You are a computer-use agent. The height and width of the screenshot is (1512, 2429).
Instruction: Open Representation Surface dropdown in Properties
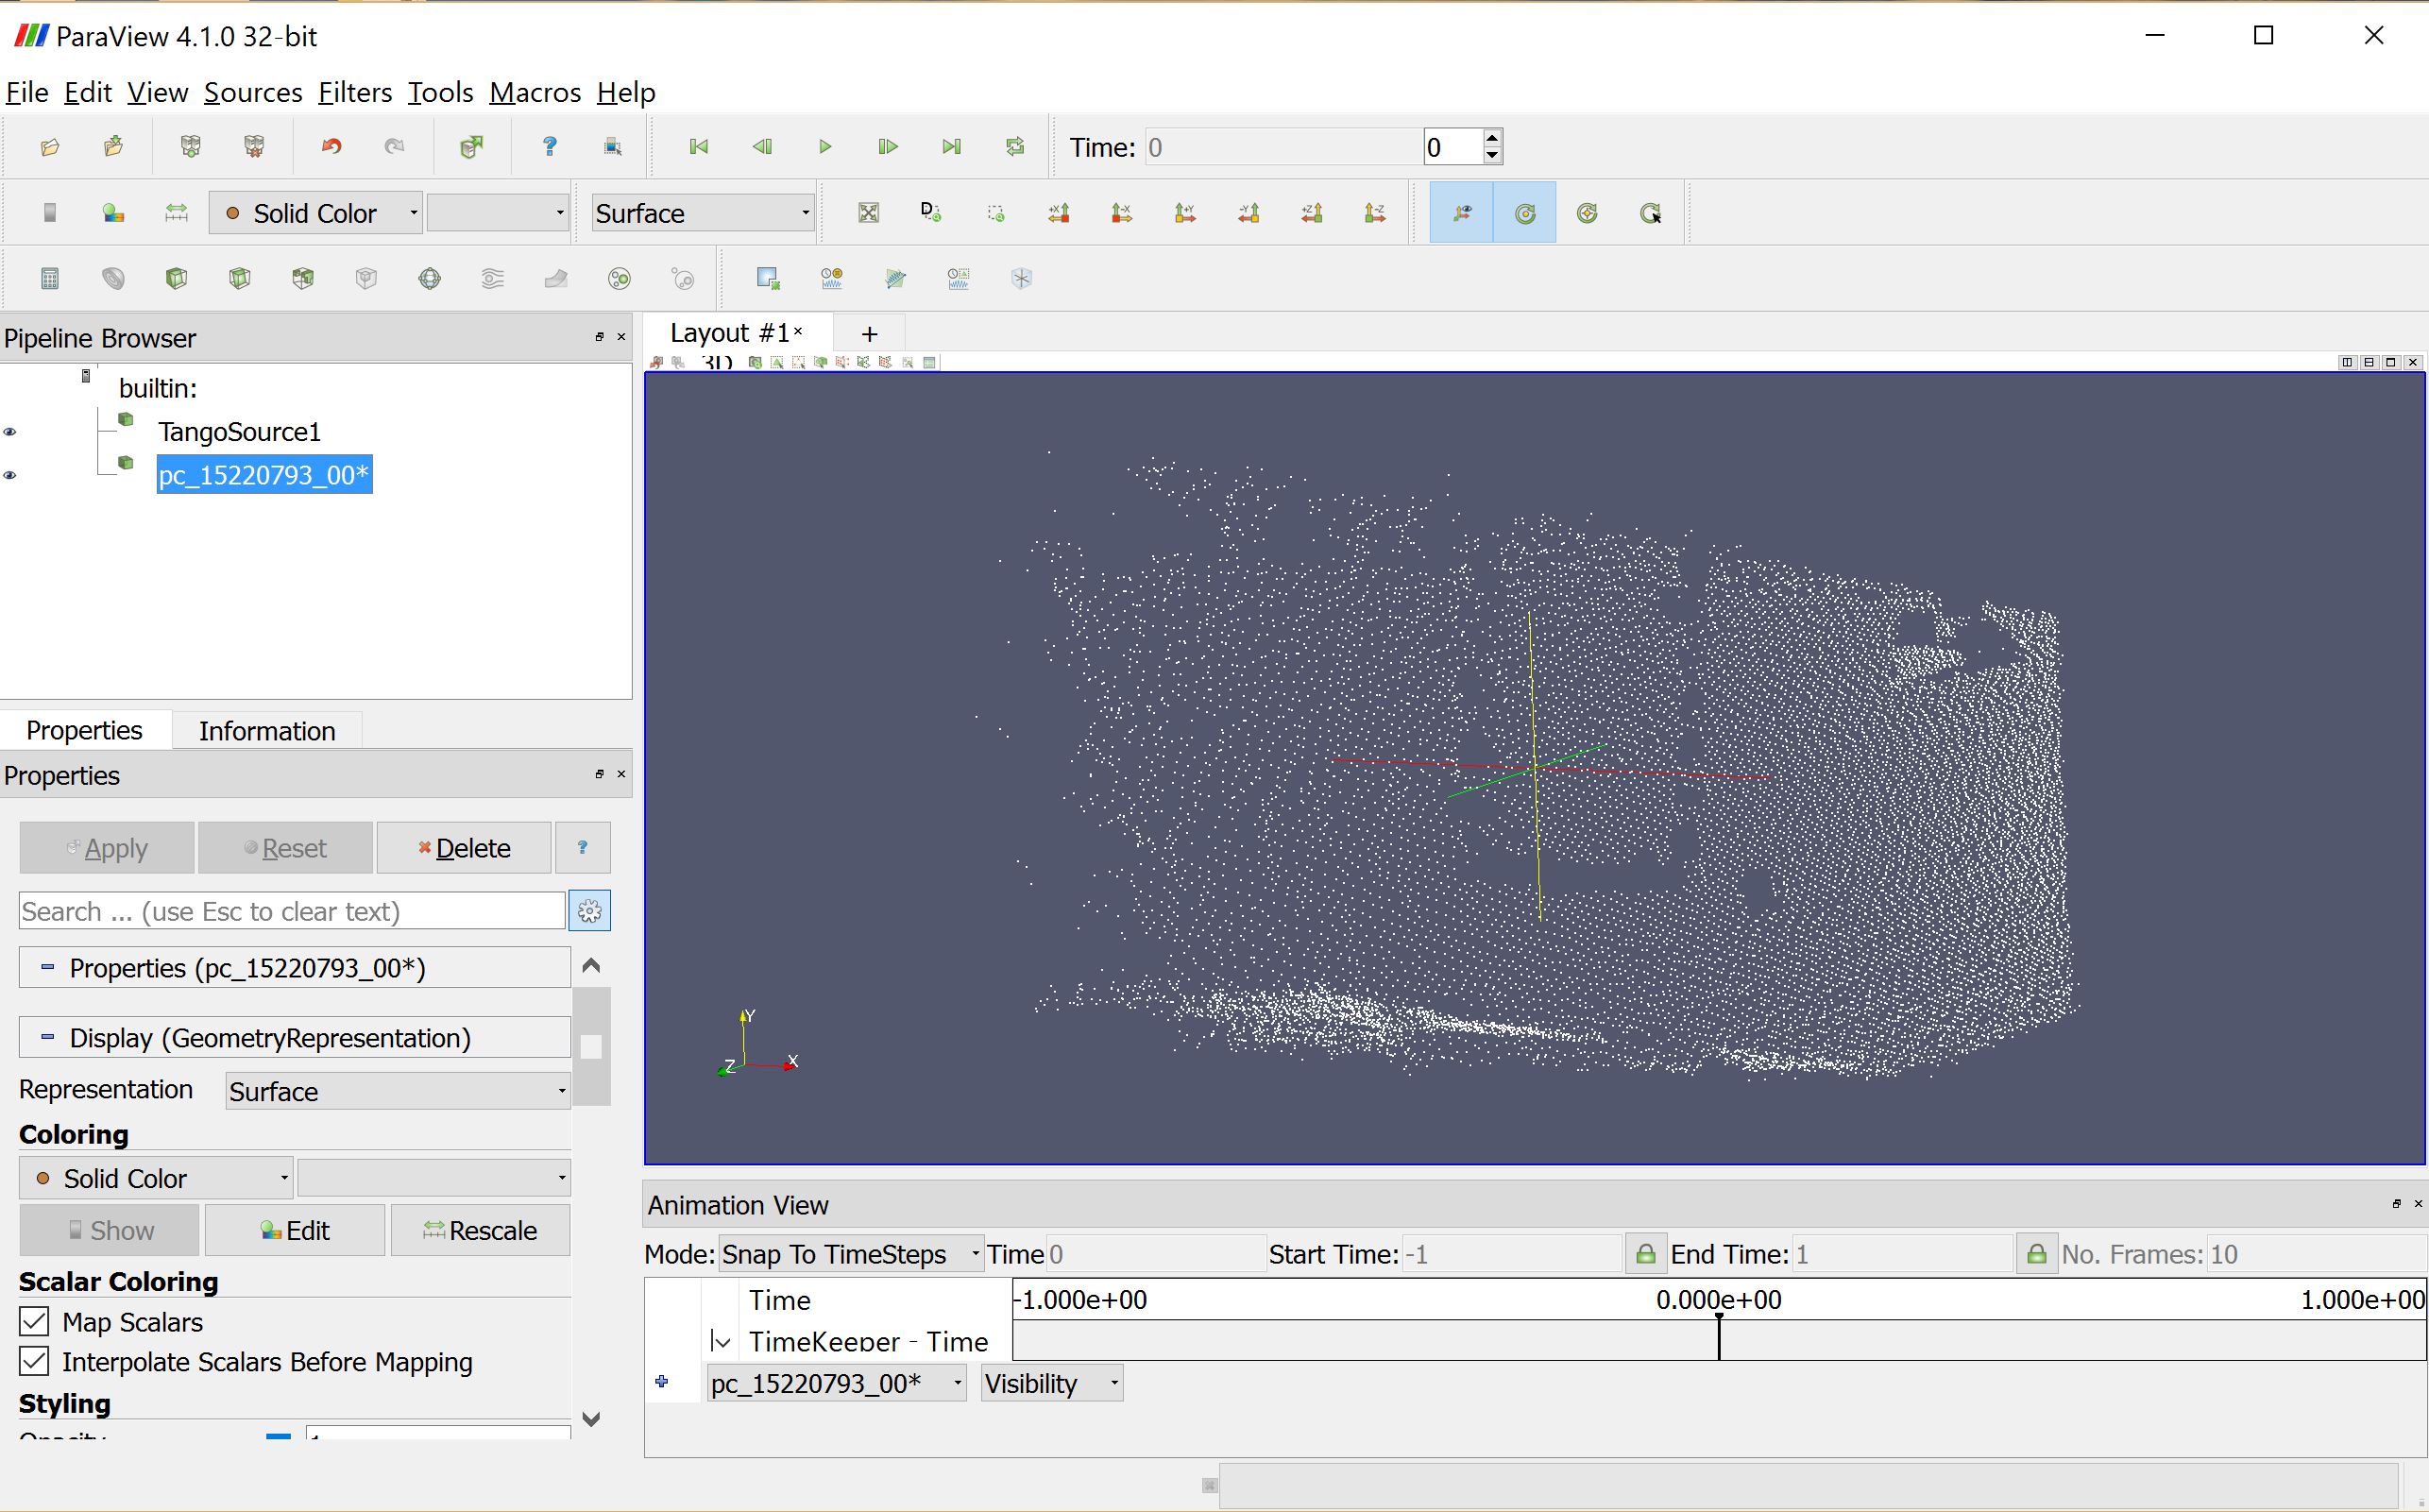point(398,1091)
